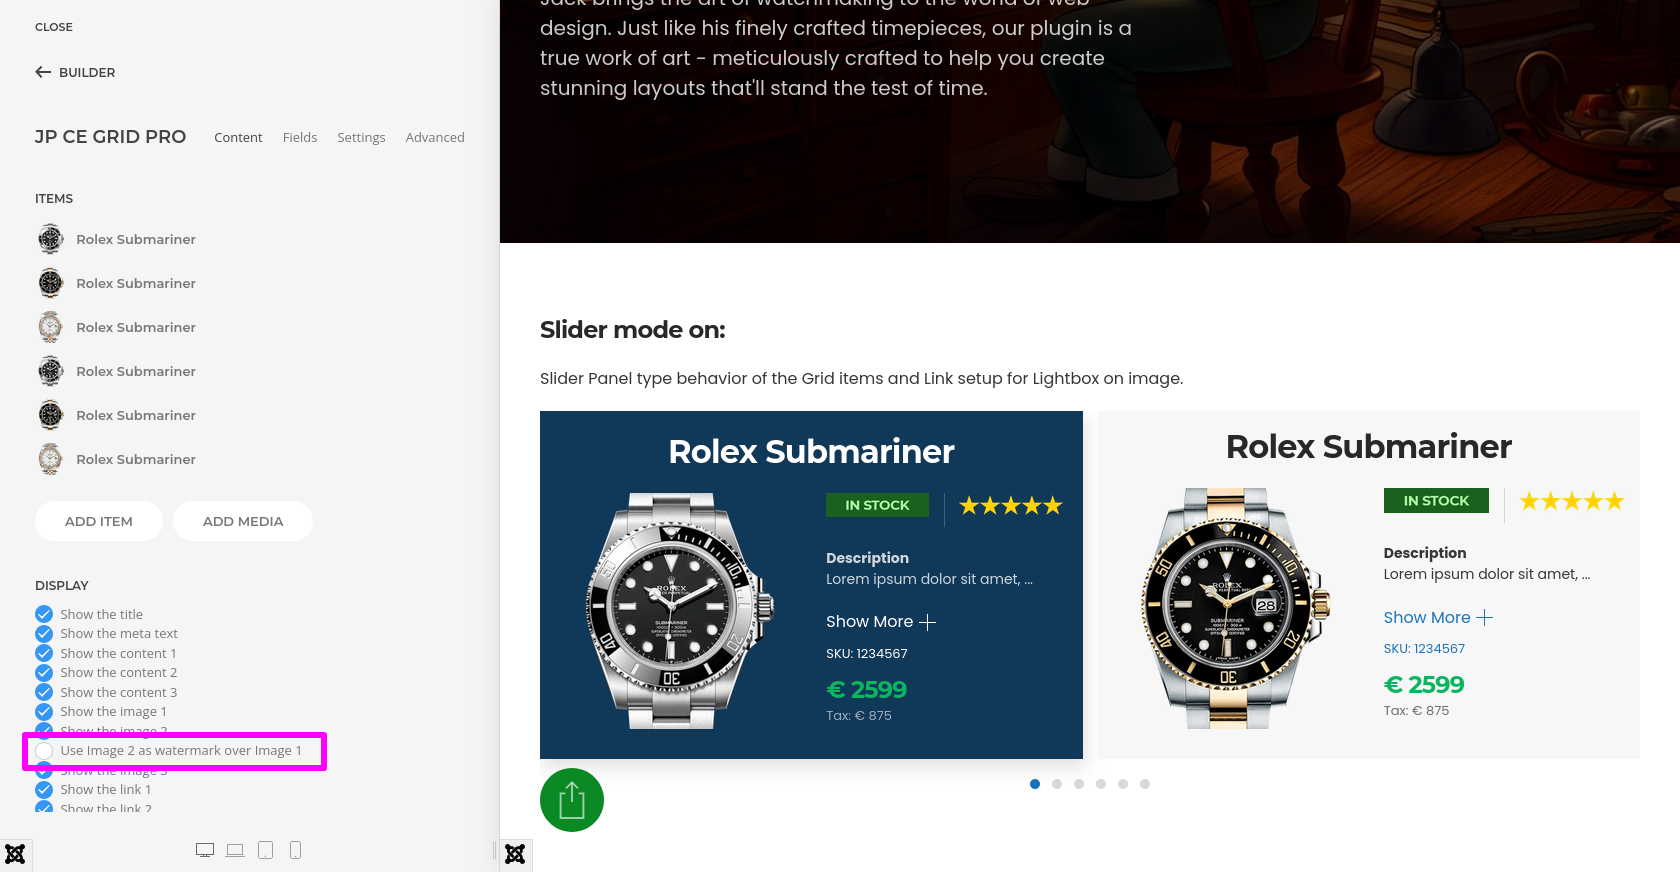Click the Joomla logo below the page preview

point(515,854)
